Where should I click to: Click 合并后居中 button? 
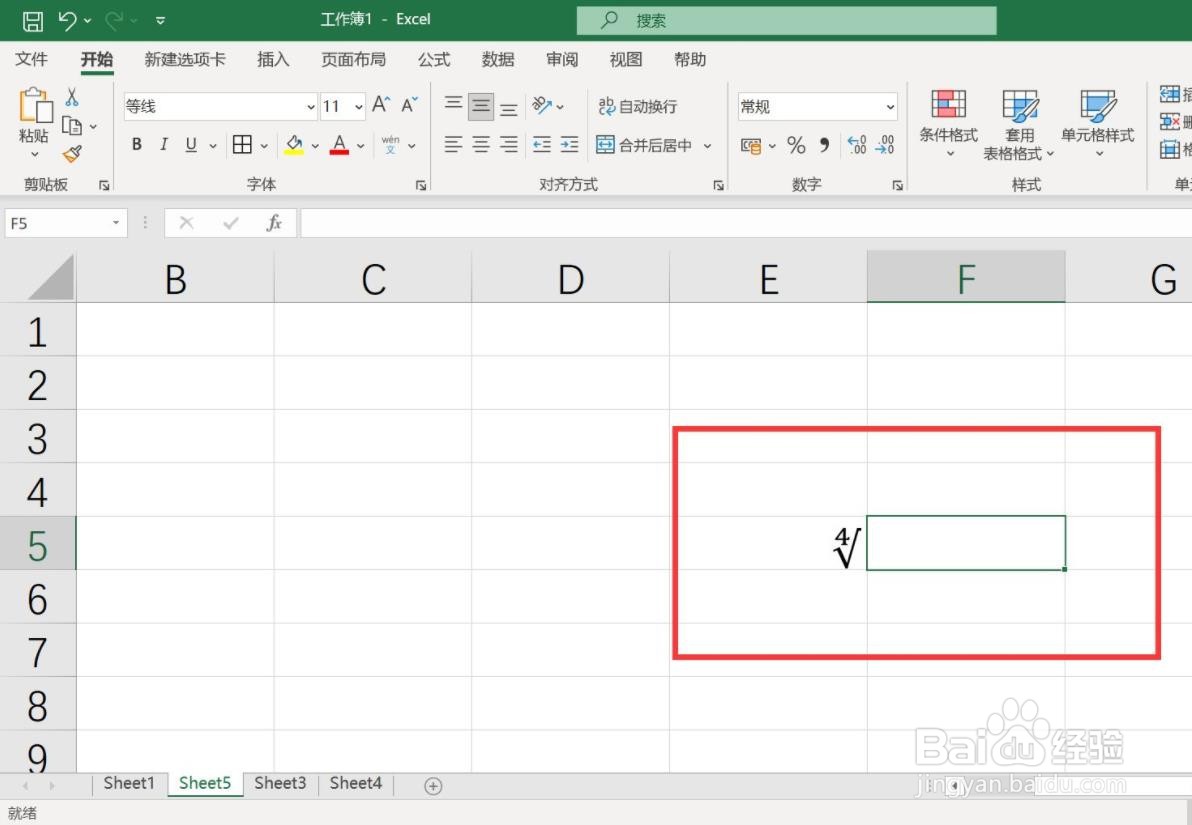pos(644,144)
